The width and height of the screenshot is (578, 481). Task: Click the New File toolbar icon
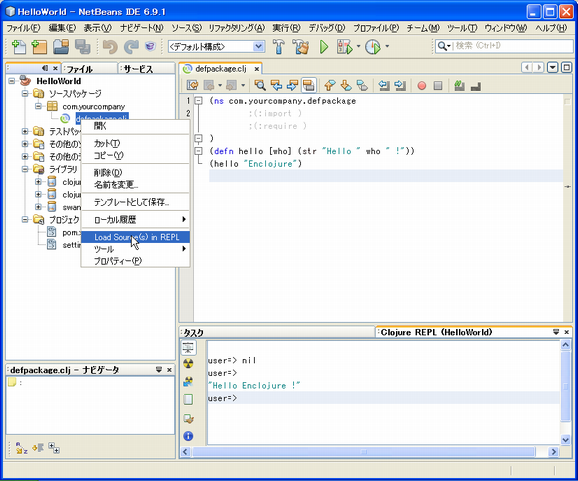(19, 47)
